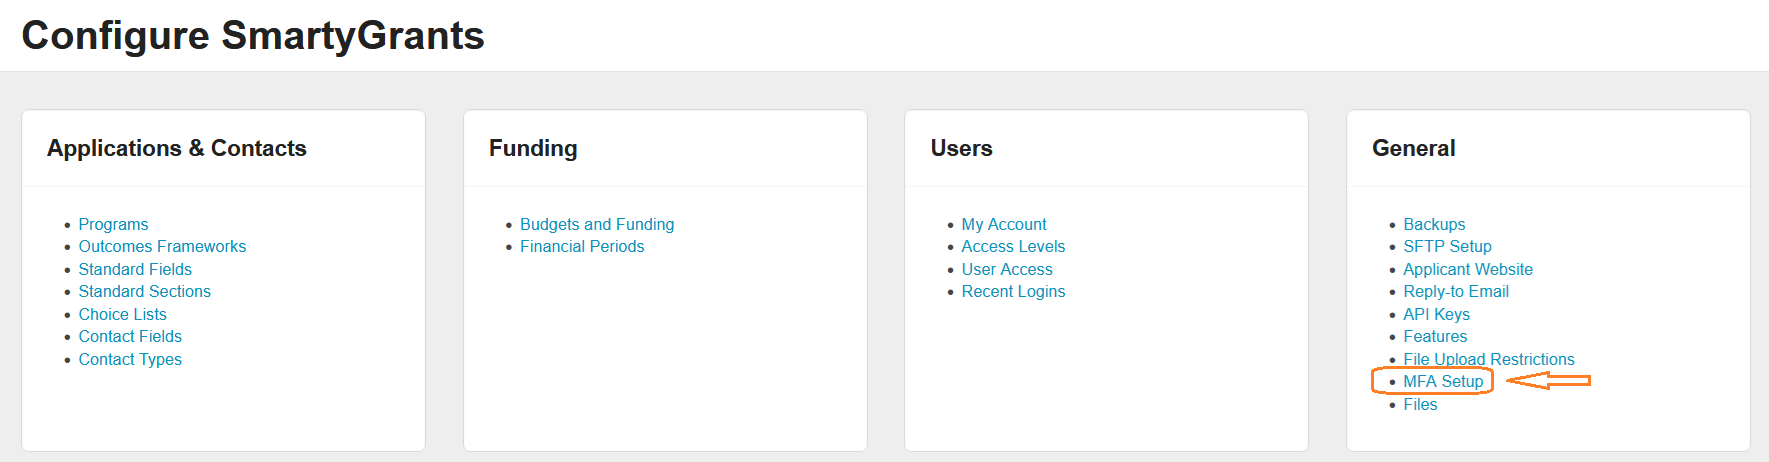The width and height of the screenshot is (1769, 462).
Task: Click the Contact Fields link
Action: 130,336
